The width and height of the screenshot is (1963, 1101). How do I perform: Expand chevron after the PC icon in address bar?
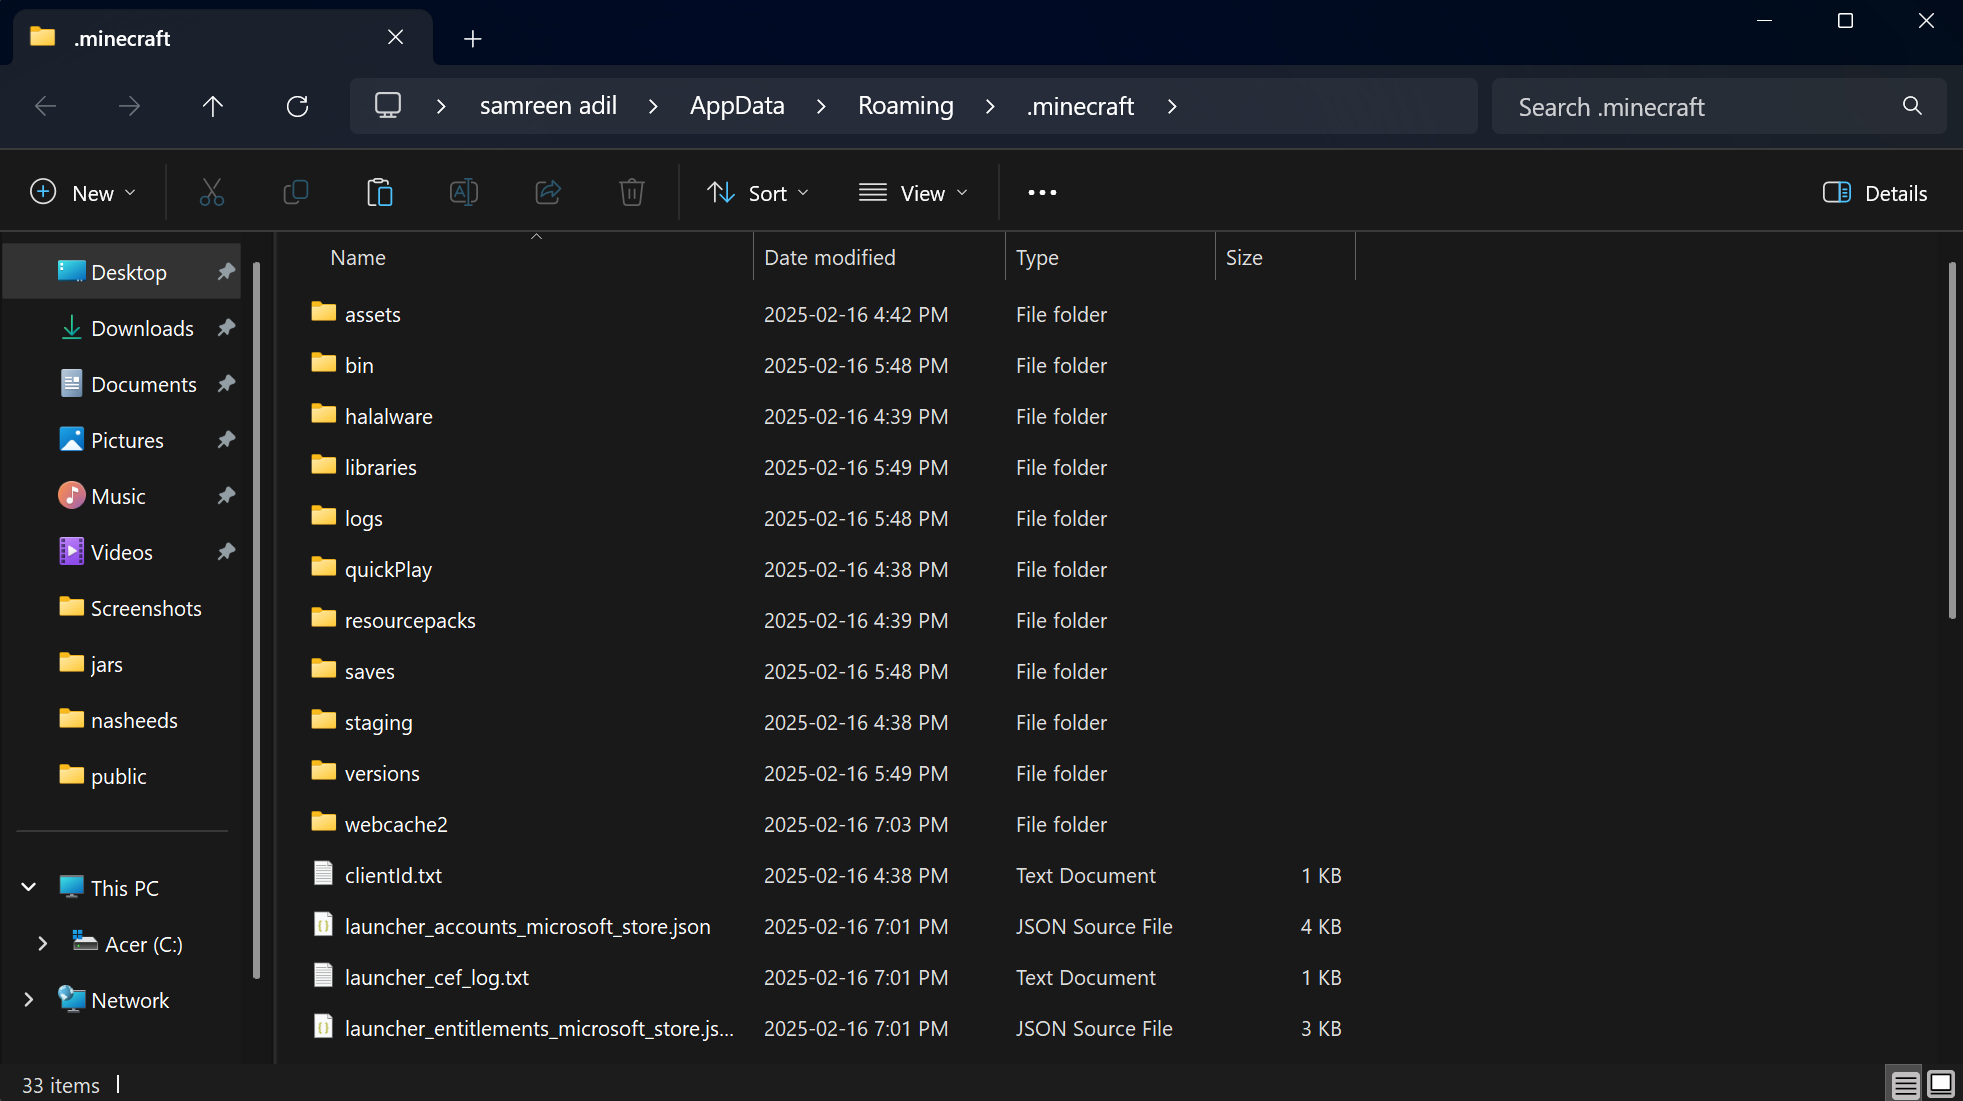pyautogui.click(x=441, y=106)
